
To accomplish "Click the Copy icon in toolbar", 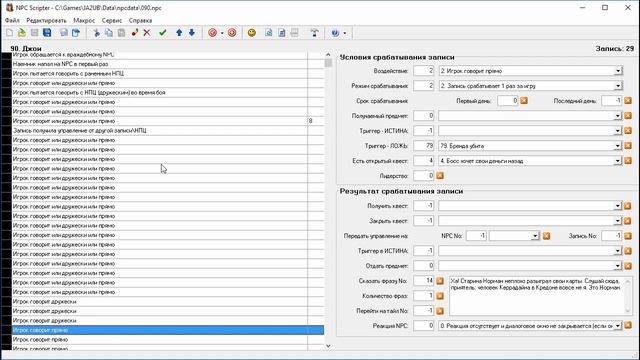I will [x=109, y=33].
